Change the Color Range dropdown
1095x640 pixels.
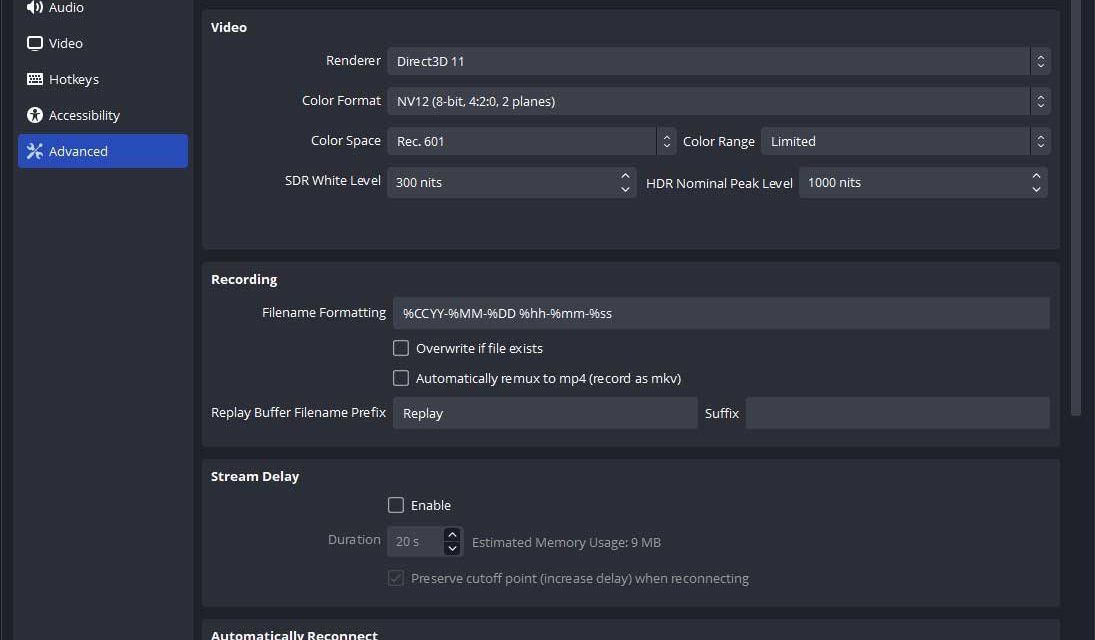point(904,141)
